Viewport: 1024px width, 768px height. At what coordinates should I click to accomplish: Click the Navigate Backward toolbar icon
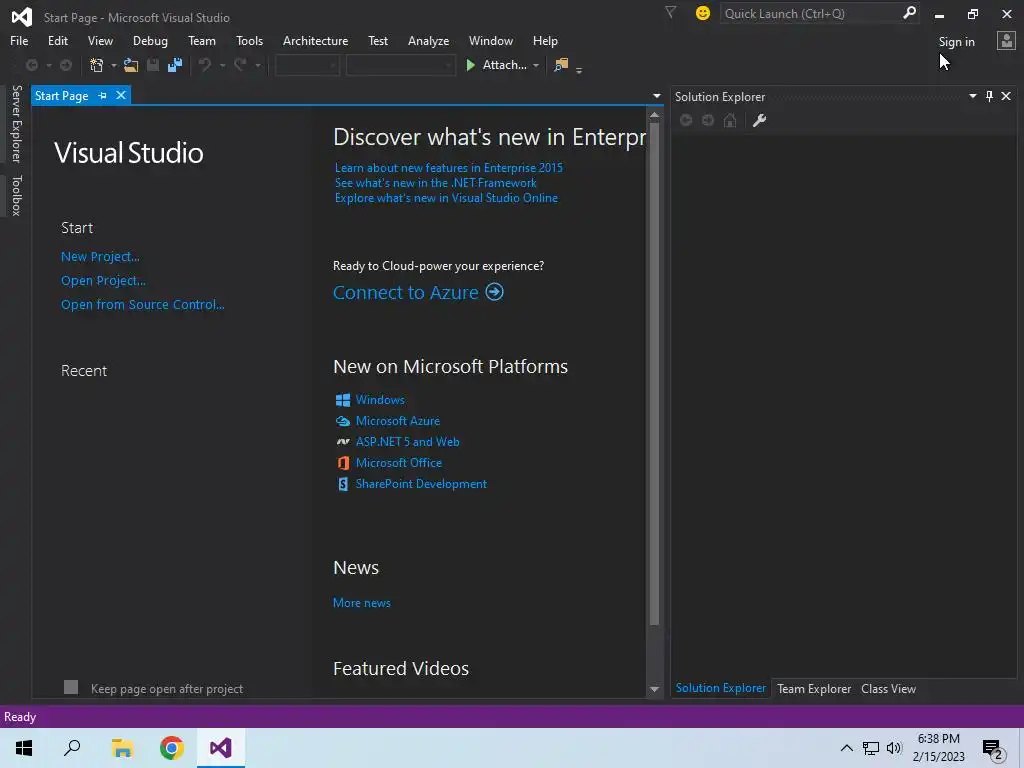31,65
